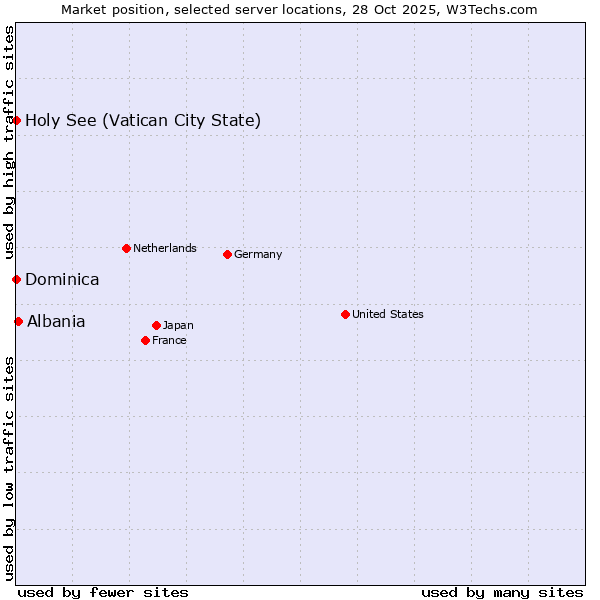Click the "Dominica" text label

click(x=62, y=280)
